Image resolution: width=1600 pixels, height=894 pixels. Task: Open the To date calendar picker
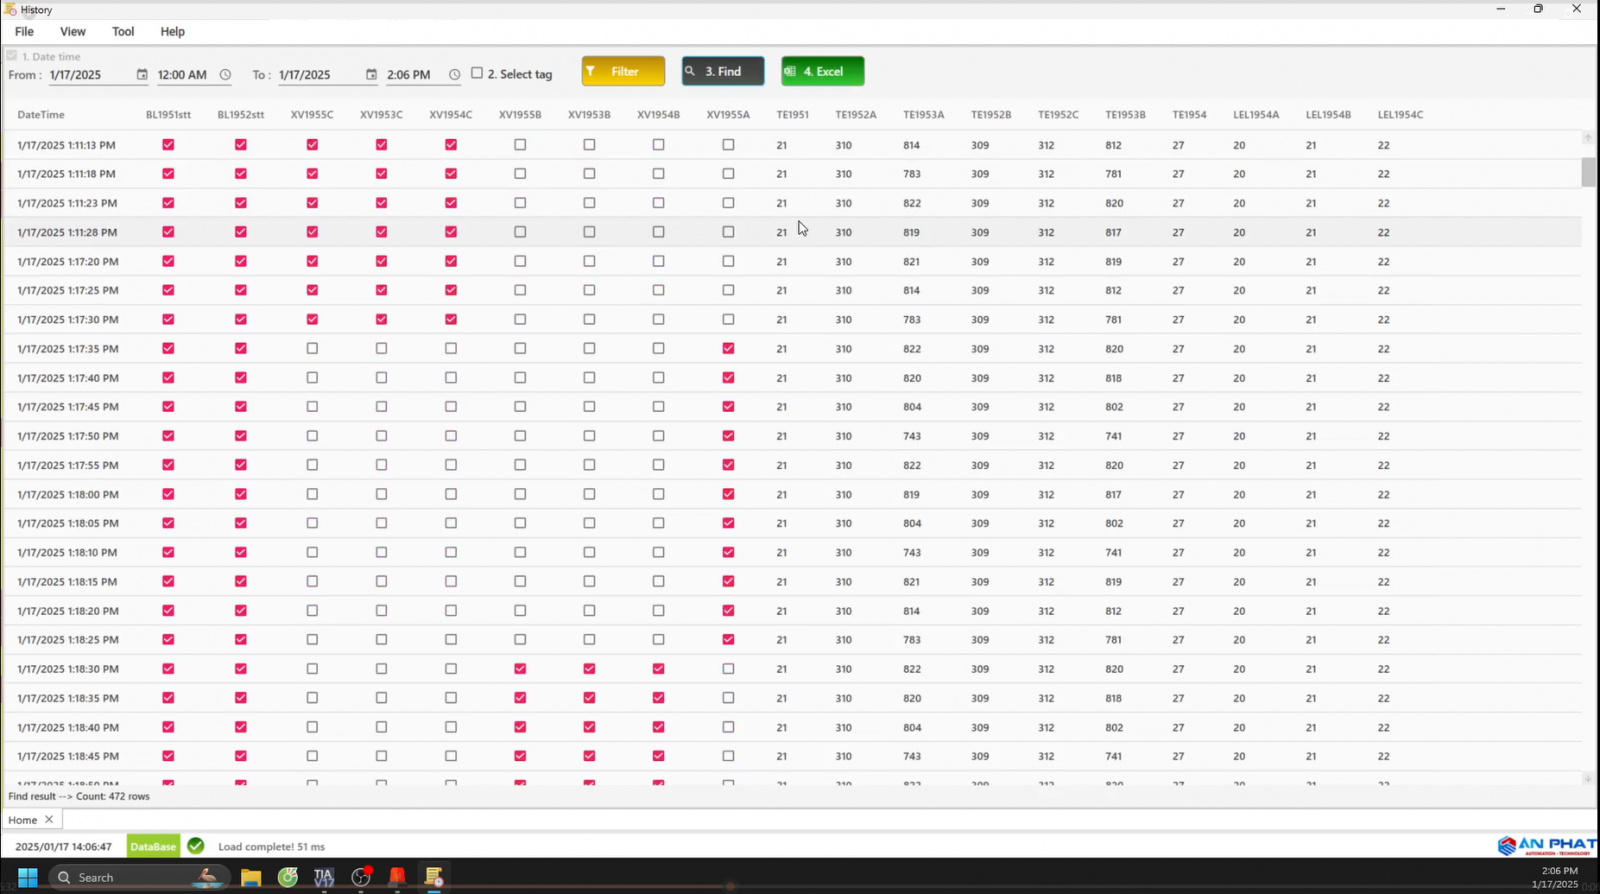tap(371, 75)
